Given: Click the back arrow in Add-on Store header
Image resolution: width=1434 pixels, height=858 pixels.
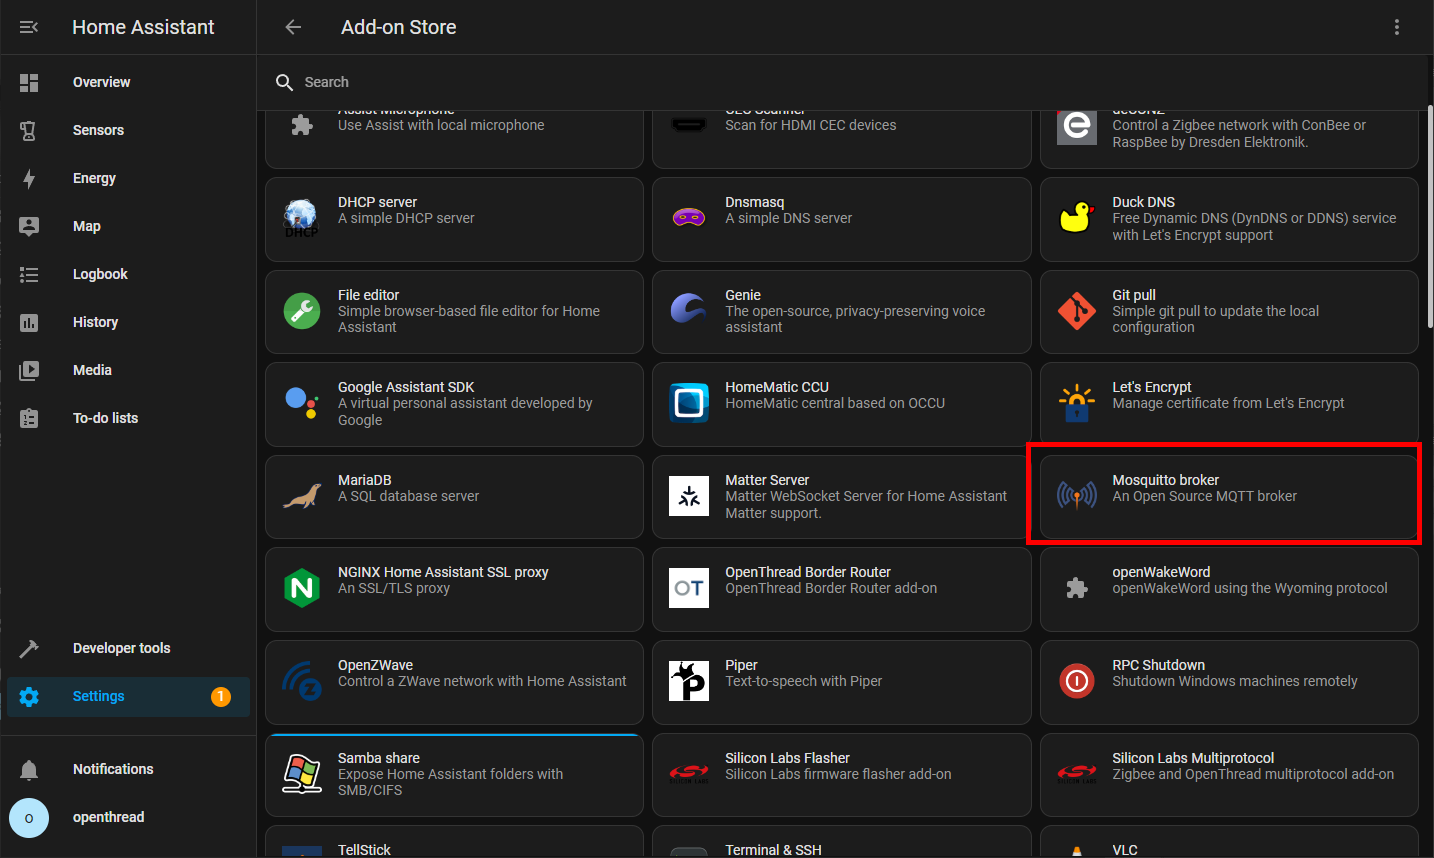Looking at the screenshot, I should click(x=293, y=27).
